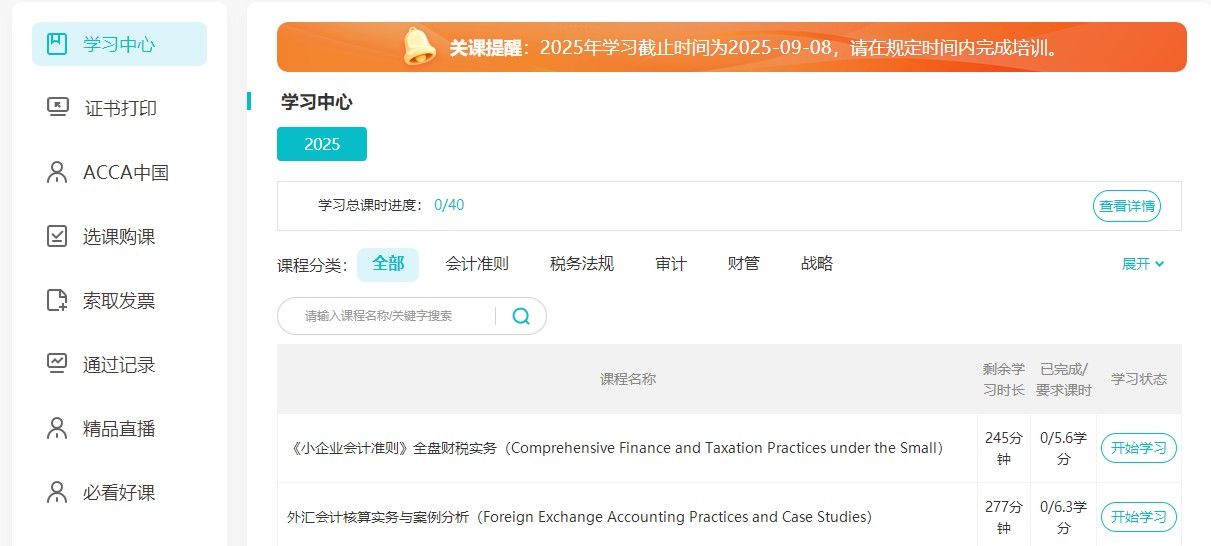The height and width of the screenshot is (546, 1211).
Task: Expand categories with 展开 chevron
Action: tap(1143, 264)
